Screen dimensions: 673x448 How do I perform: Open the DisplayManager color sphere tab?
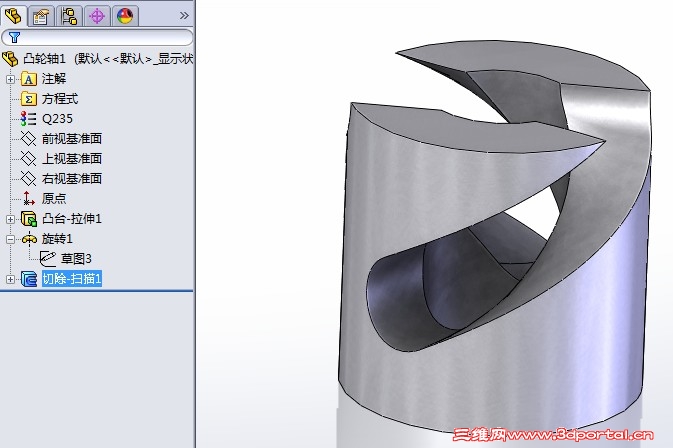click(x=125, y=16)
